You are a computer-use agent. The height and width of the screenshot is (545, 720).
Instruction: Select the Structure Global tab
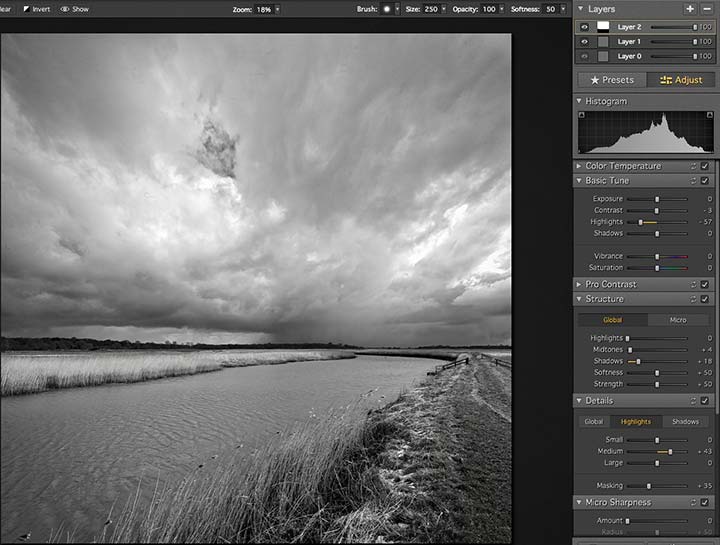pos(613,320)
